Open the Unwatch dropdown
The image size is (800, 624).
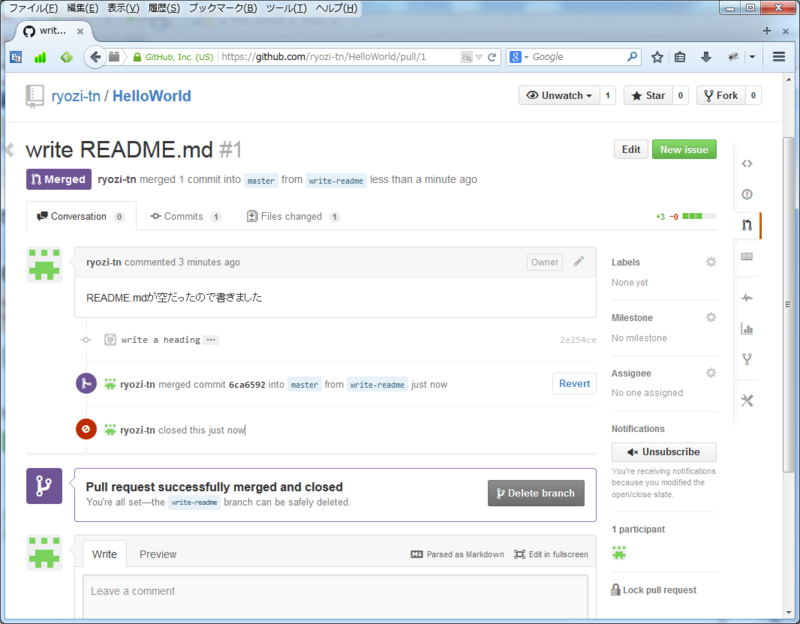click(559, 95)
